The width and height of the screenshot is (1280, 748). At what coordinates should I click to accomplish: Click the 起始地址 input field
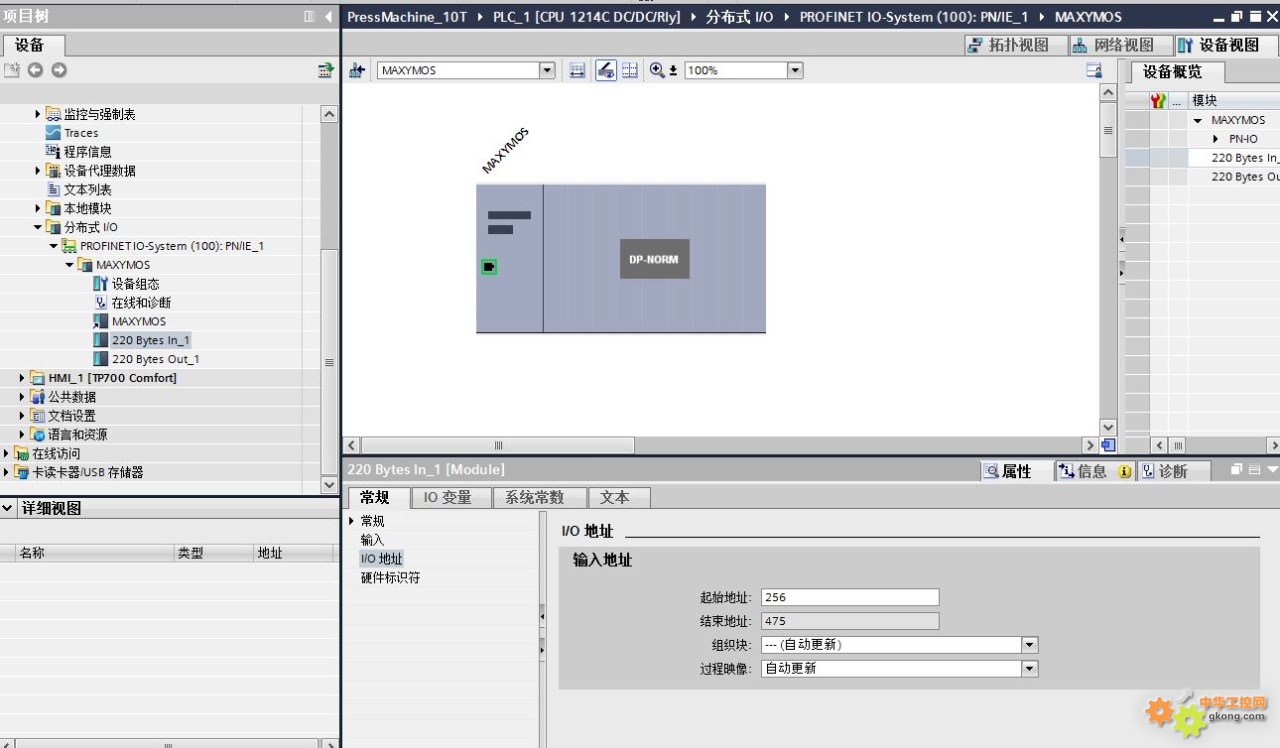point(850,597)
